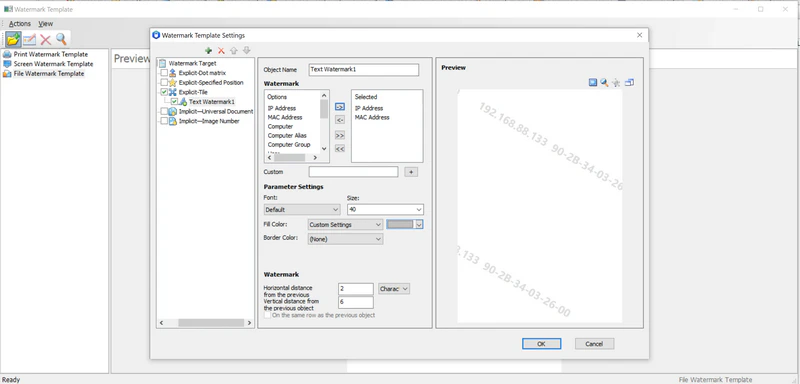Enable the Explicit-Specified Position checkbox

[164, 83]
